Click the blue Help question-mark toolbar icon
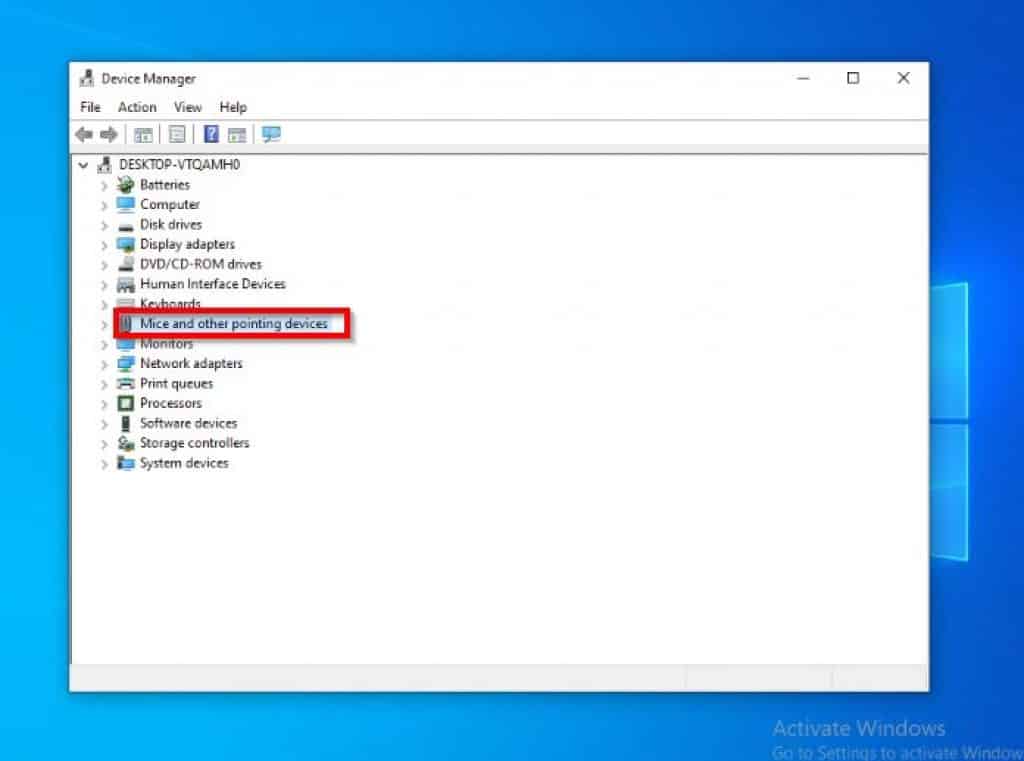Screen dimensions: 1024x761 click(211, 134)
